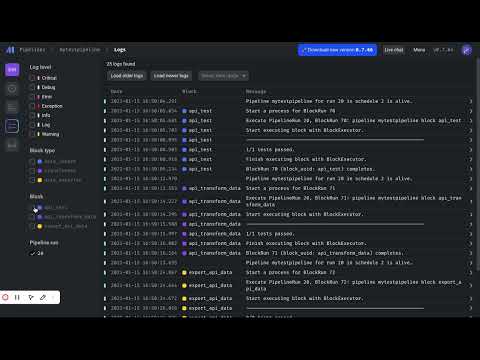Click the 'Block type' filter heading

click(x=42, y=150)
